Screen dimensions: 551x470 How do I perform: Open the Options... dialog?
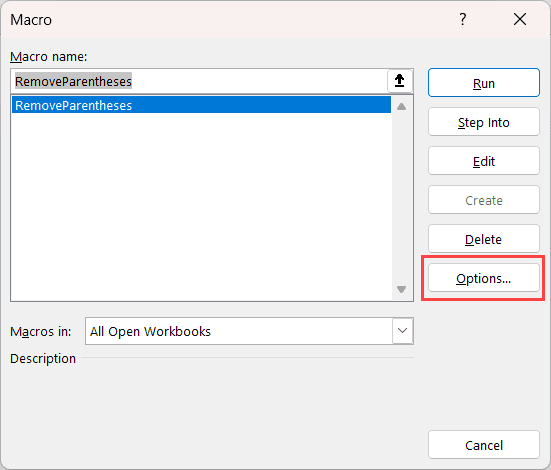(484, 278)
